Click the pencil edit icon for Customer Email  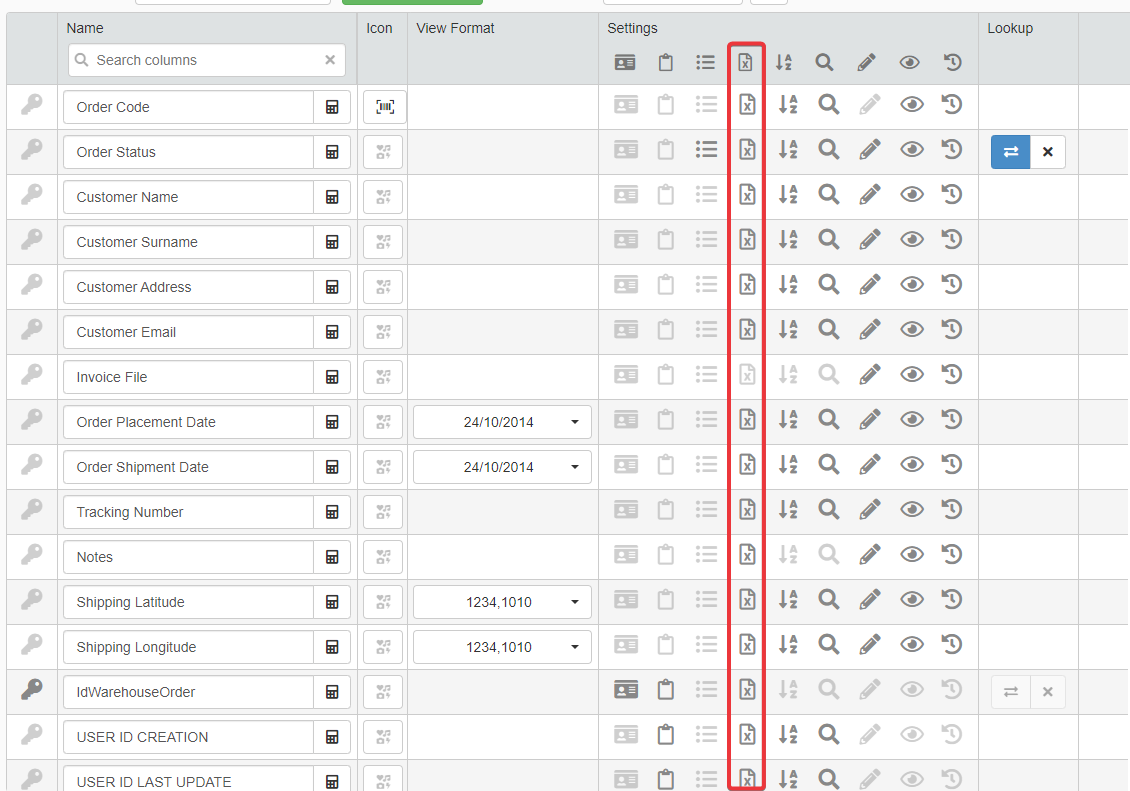click(870, 330)
